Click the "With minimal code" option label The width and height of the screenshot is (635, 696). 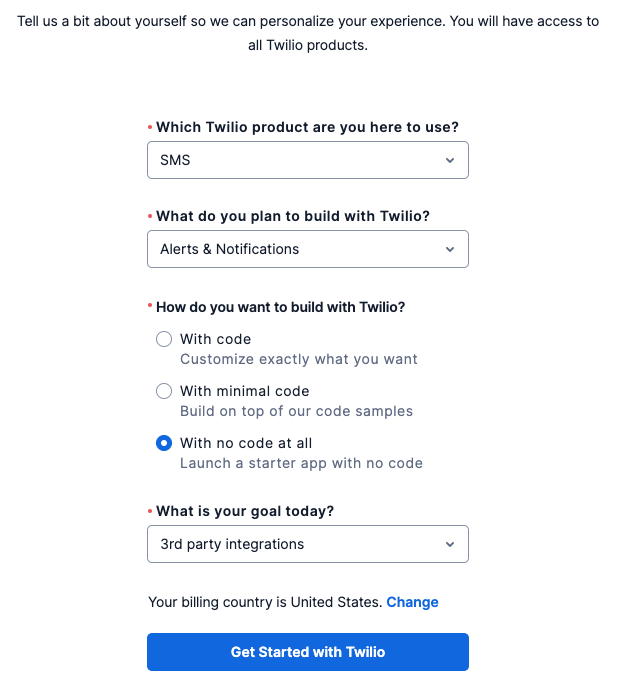tap(244, 391)
